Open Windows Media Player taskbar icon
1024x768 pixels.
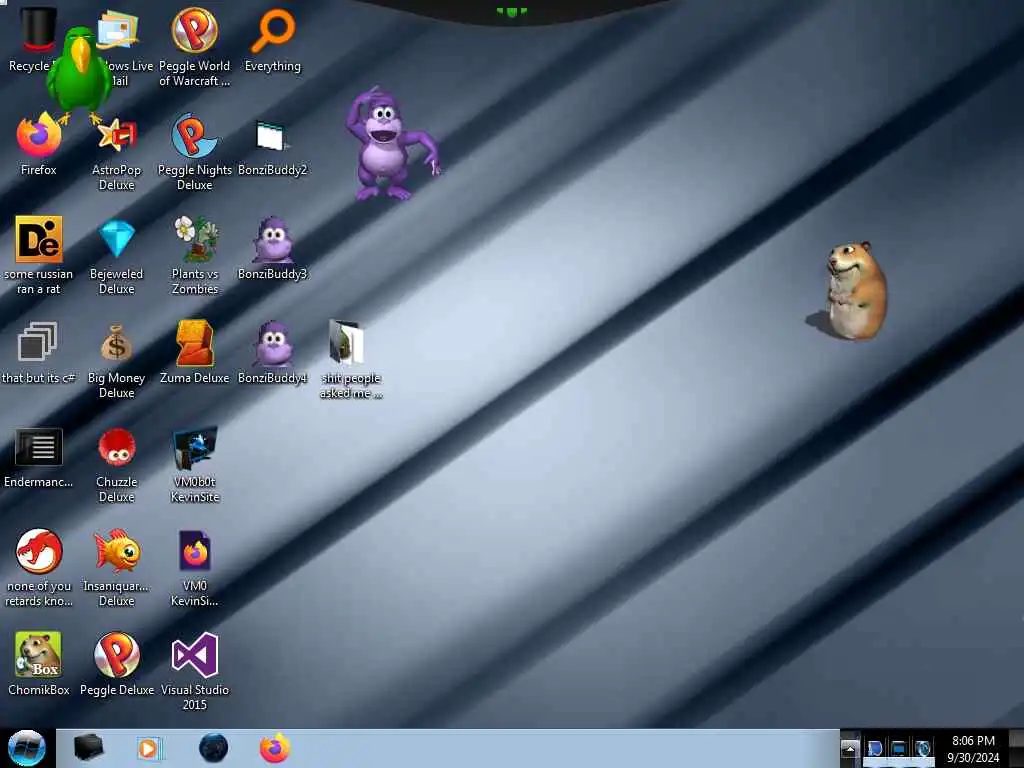[x=149, y=748]
